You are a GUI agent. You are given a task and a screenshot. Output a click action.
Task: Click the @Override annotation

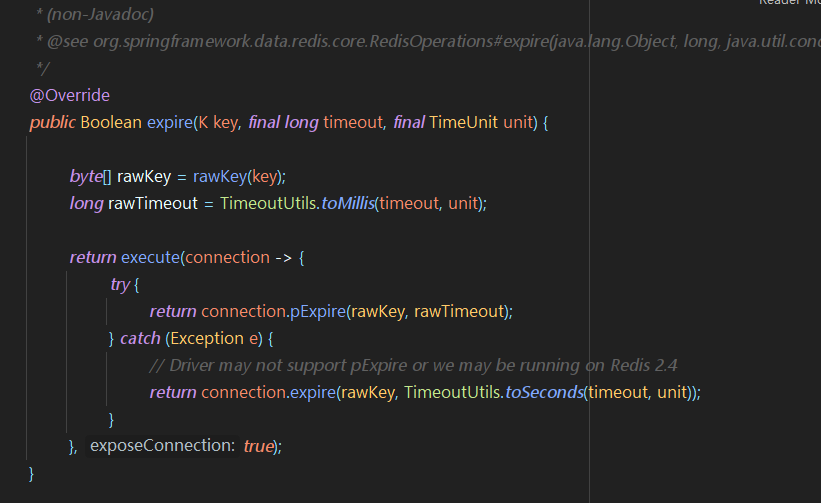(70, 95)
